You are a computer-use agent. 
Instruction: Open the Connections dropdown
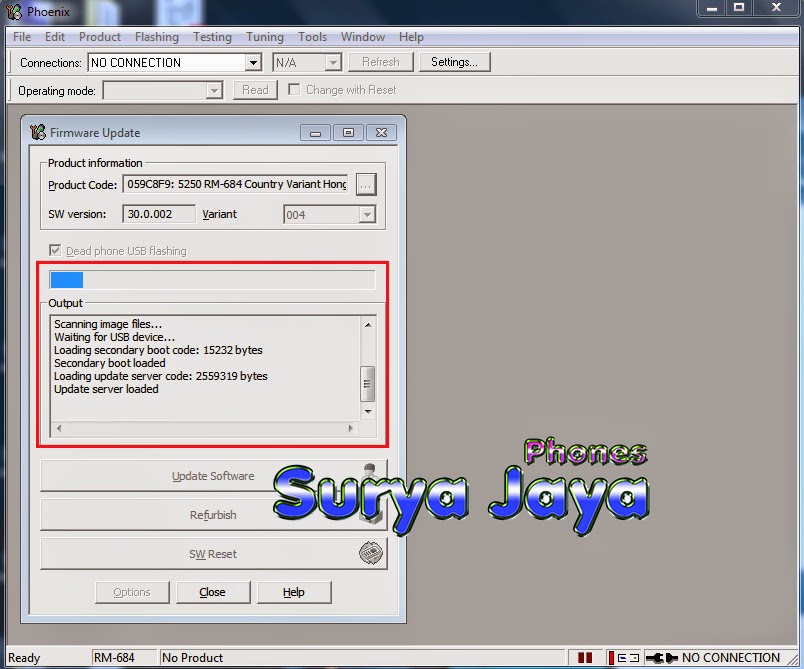pyautogui.click(x=253, y=63)
